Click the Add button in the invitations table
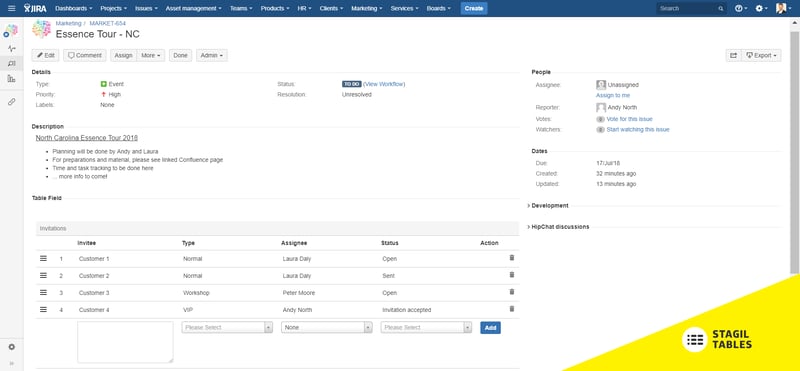The width and height of the screenshot is (800, 371). click(x=490, y=328)
